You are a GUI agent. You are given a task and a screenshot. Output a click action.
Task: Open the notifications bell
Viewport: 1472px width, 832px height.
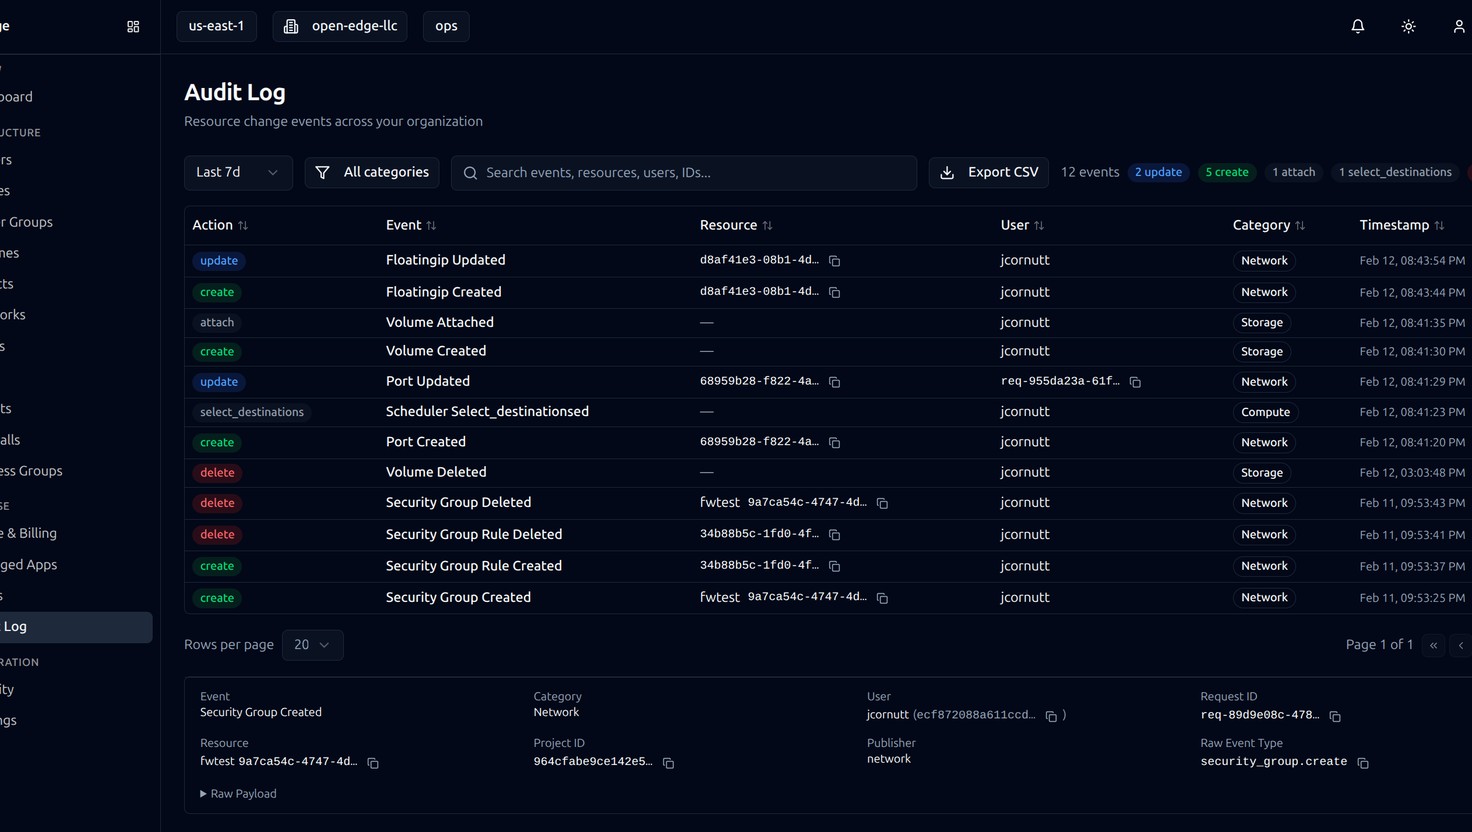[1357, 26]
